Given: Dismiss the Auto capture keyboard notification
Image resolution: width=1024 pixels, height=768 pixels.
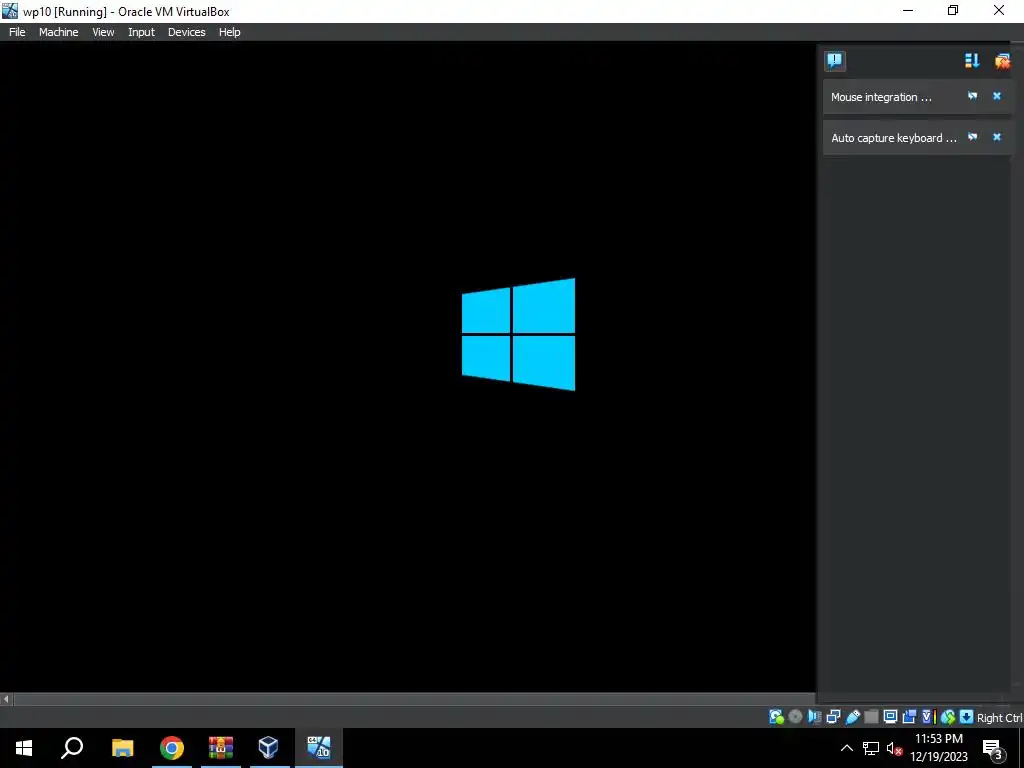Looking at the screenshot, I should tap(997, 137).
